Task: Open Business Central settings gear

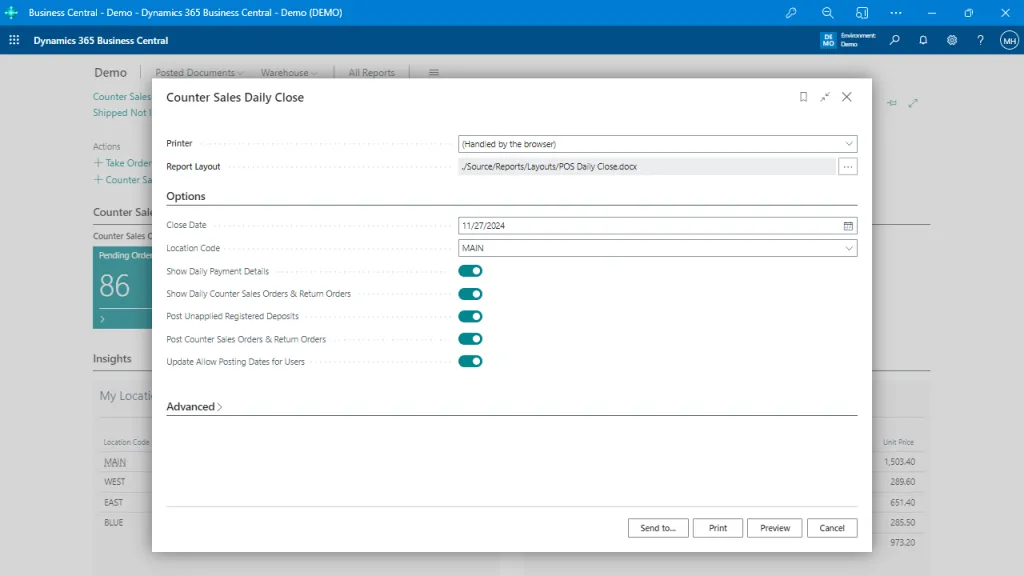Action: (x=951, y=40)
